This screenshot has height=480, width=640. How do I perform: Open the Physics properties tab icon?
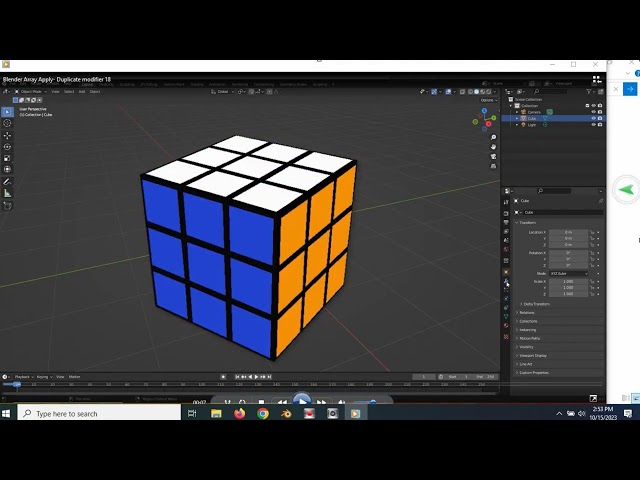click(506, 299)
